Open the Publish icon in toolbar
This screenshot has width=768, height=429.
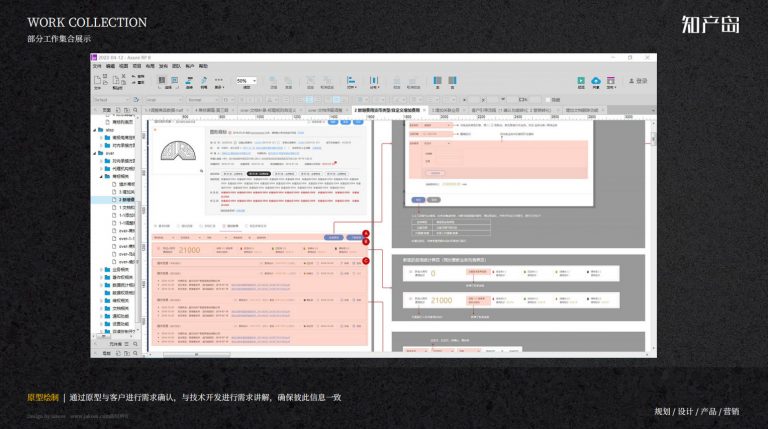pyautogui.click(x=610, y=80)
